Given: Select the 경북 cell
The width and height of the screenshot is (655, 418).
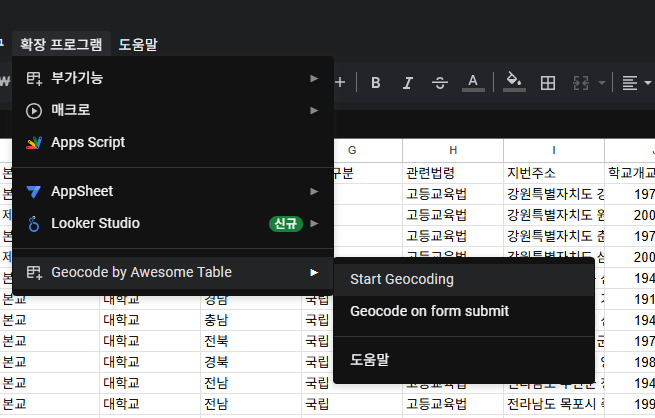Looking at the screenshot, I should (251, 362).
